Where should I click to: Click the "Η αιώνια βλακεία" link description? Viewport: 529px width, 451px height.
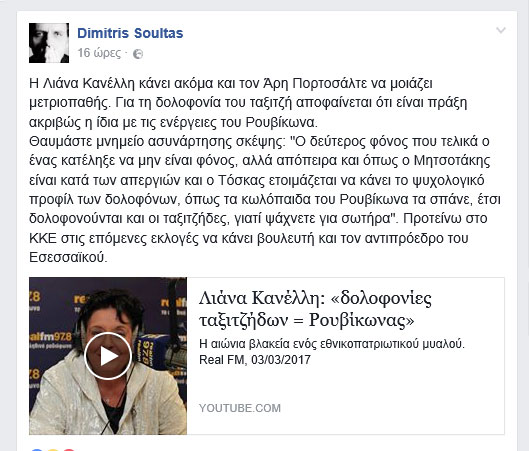point(332,344)
